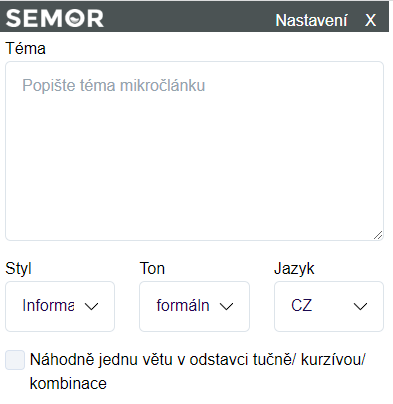Open the Ton dropdown showing formáln
Image resolution: width=393 pixels, height=404 pixels.
click(194, 306)
